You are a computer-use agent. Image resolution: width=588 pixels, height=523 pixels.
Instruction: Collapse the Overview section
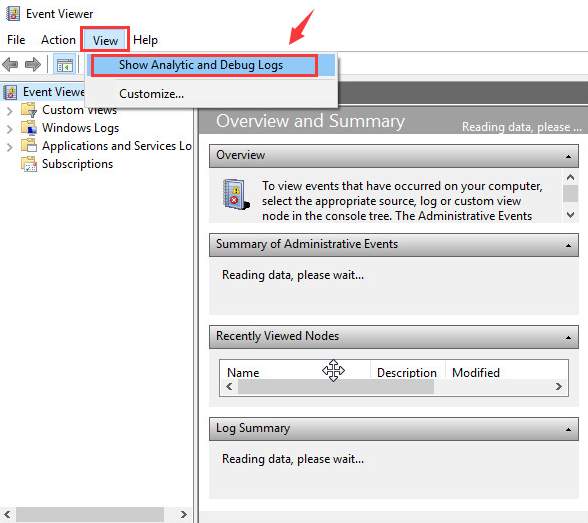(x=568, y=156)
